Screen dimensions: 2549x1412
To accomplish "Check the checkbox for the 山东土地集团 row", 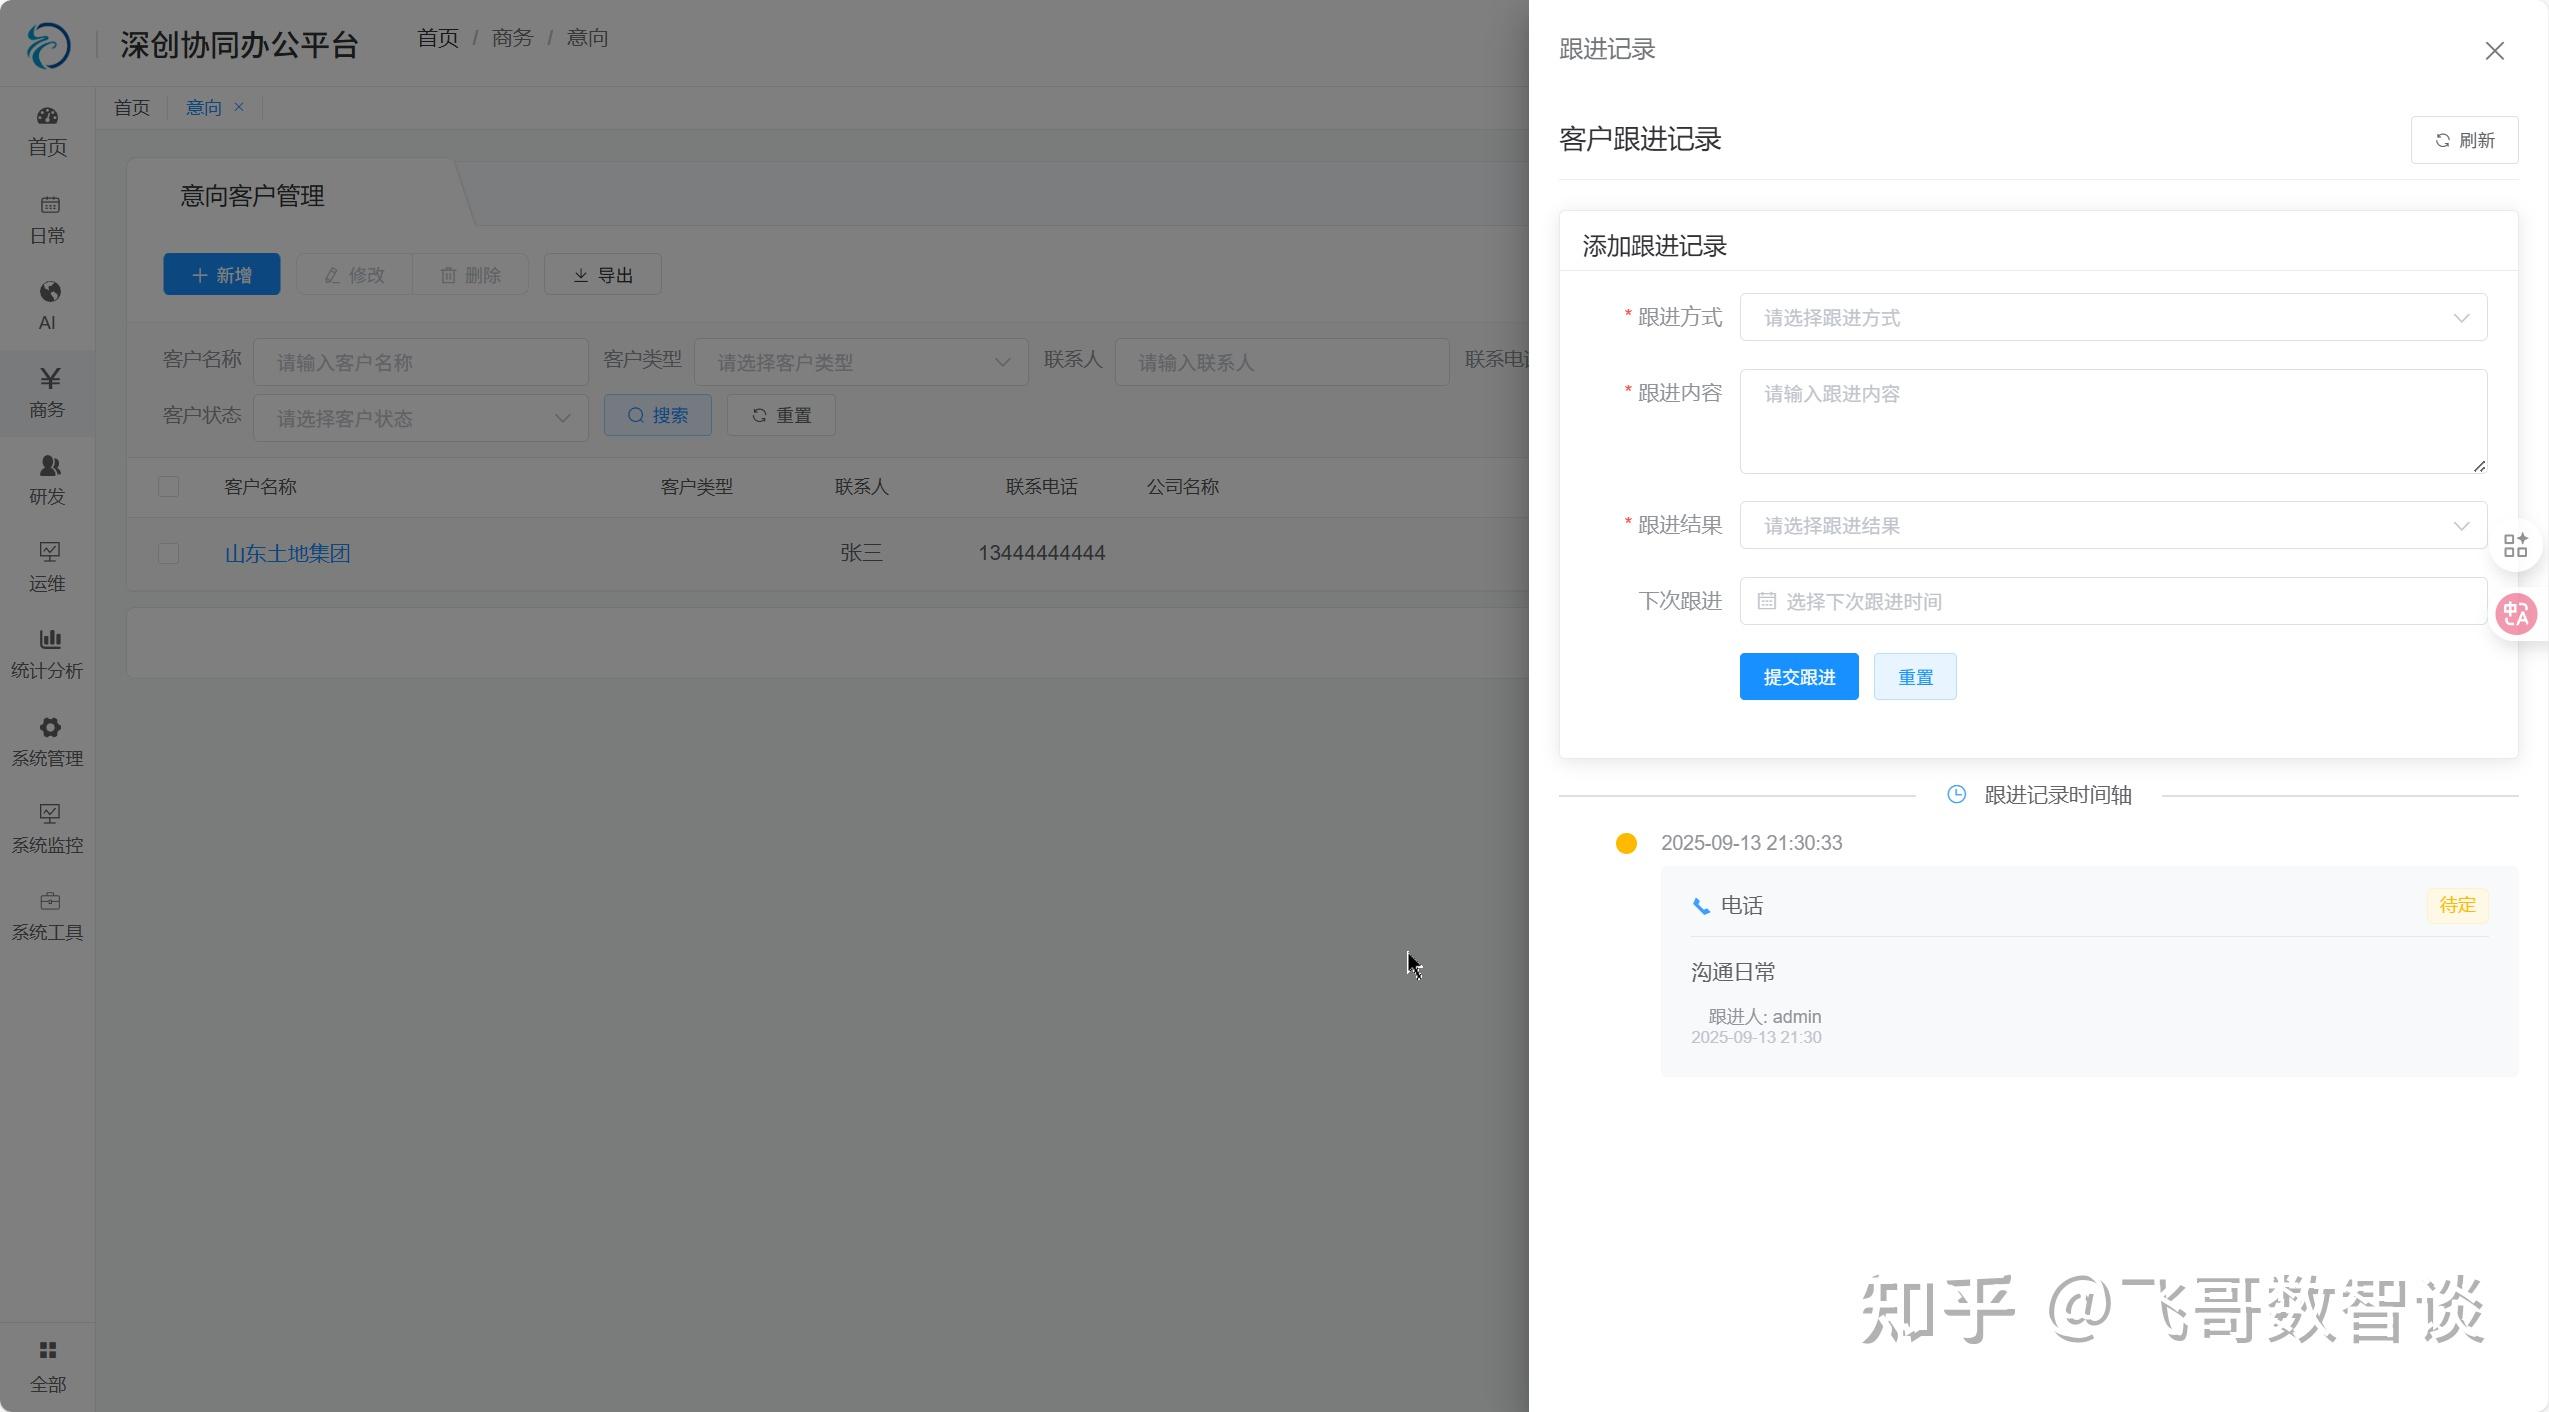I will tap(168, 553).
